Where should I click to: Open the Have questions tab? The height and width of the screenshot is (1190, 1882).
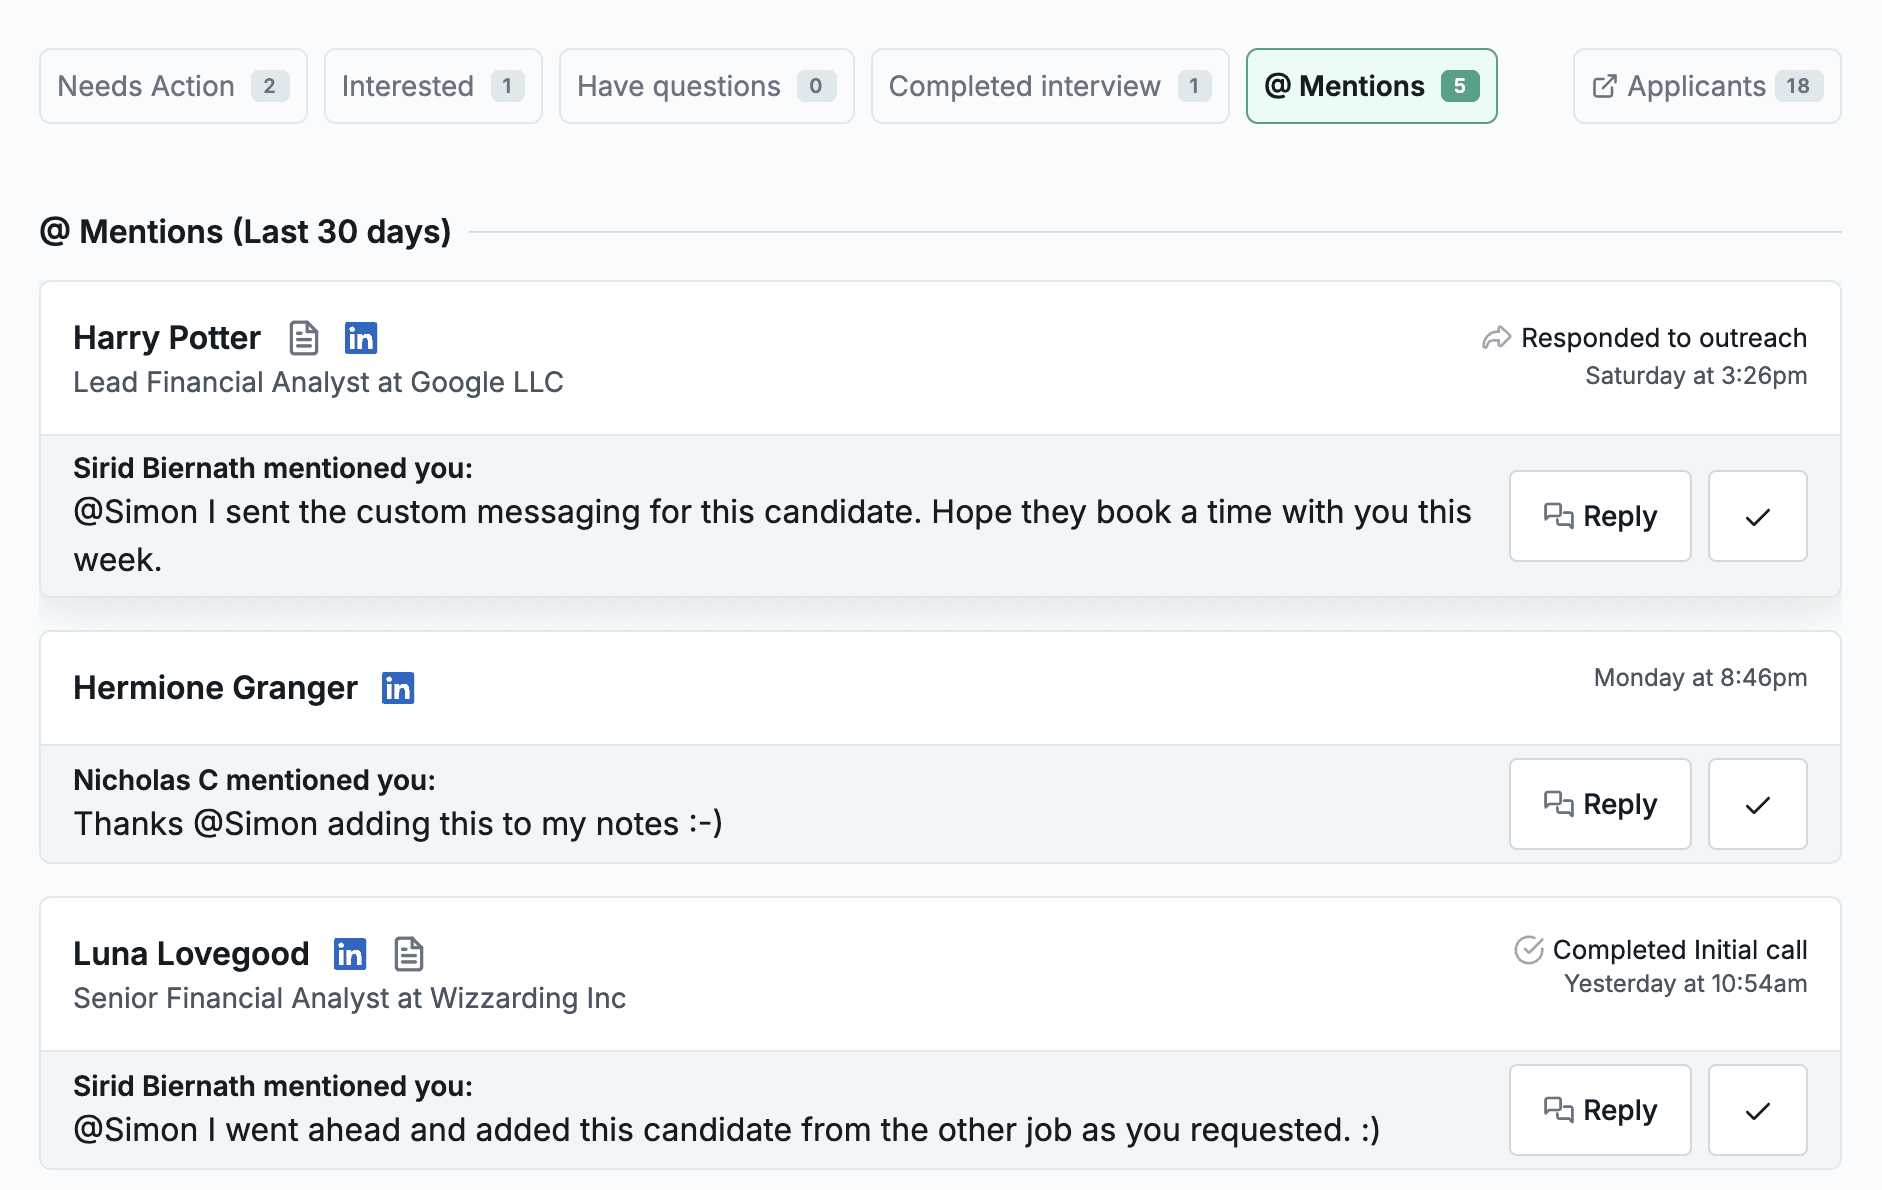coord(706,87)
